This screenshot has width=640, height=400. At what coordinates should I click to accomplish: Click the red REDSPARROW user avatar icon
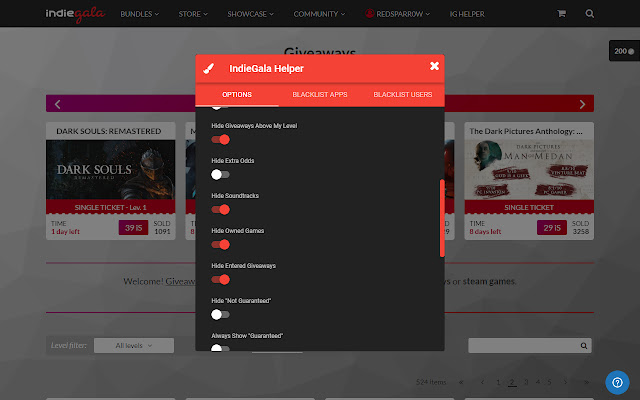pos(370,13)
